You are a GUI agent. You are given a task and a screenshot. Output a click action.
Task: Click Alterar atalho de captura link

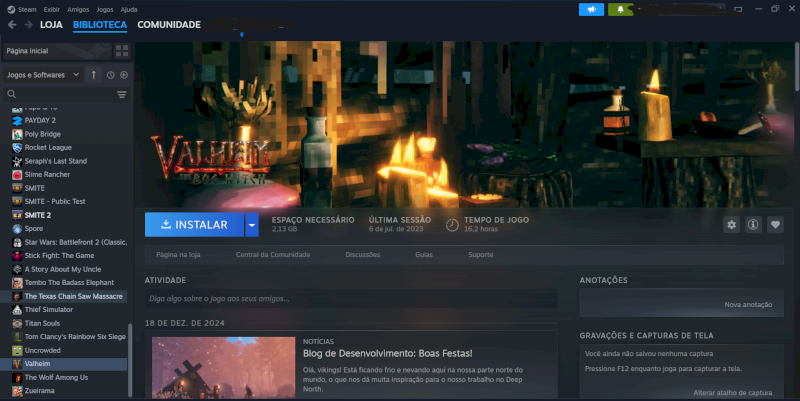point(733,393)
